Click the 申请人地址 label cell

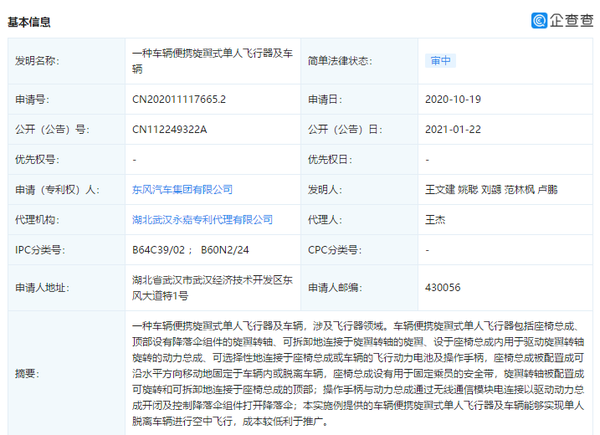pyautogui.click(x=67, y=288)
